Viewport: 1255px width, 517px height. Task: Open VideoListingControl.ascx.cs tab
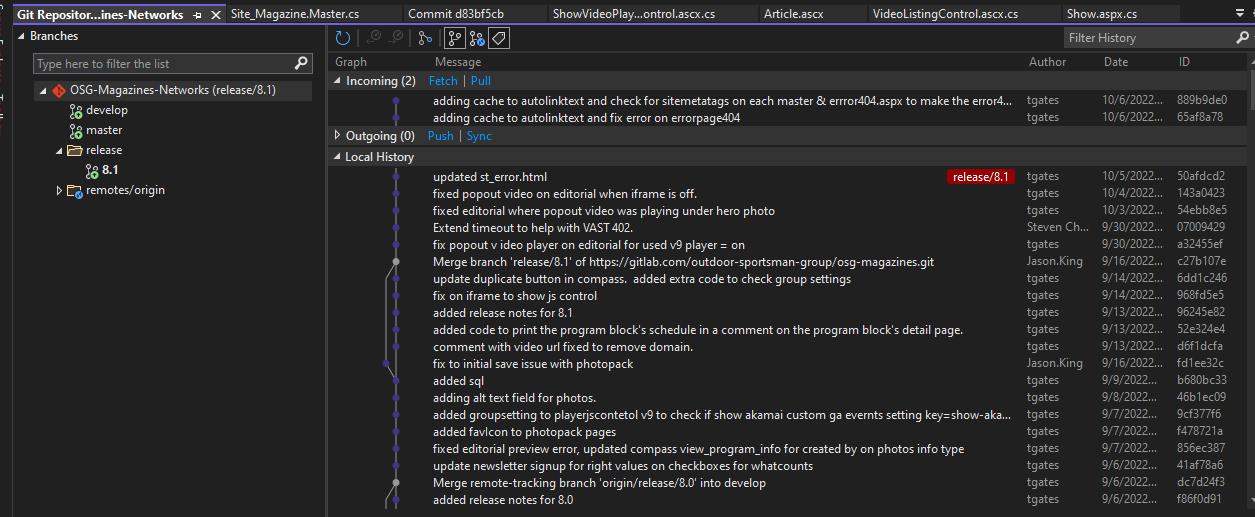[945, 14]
